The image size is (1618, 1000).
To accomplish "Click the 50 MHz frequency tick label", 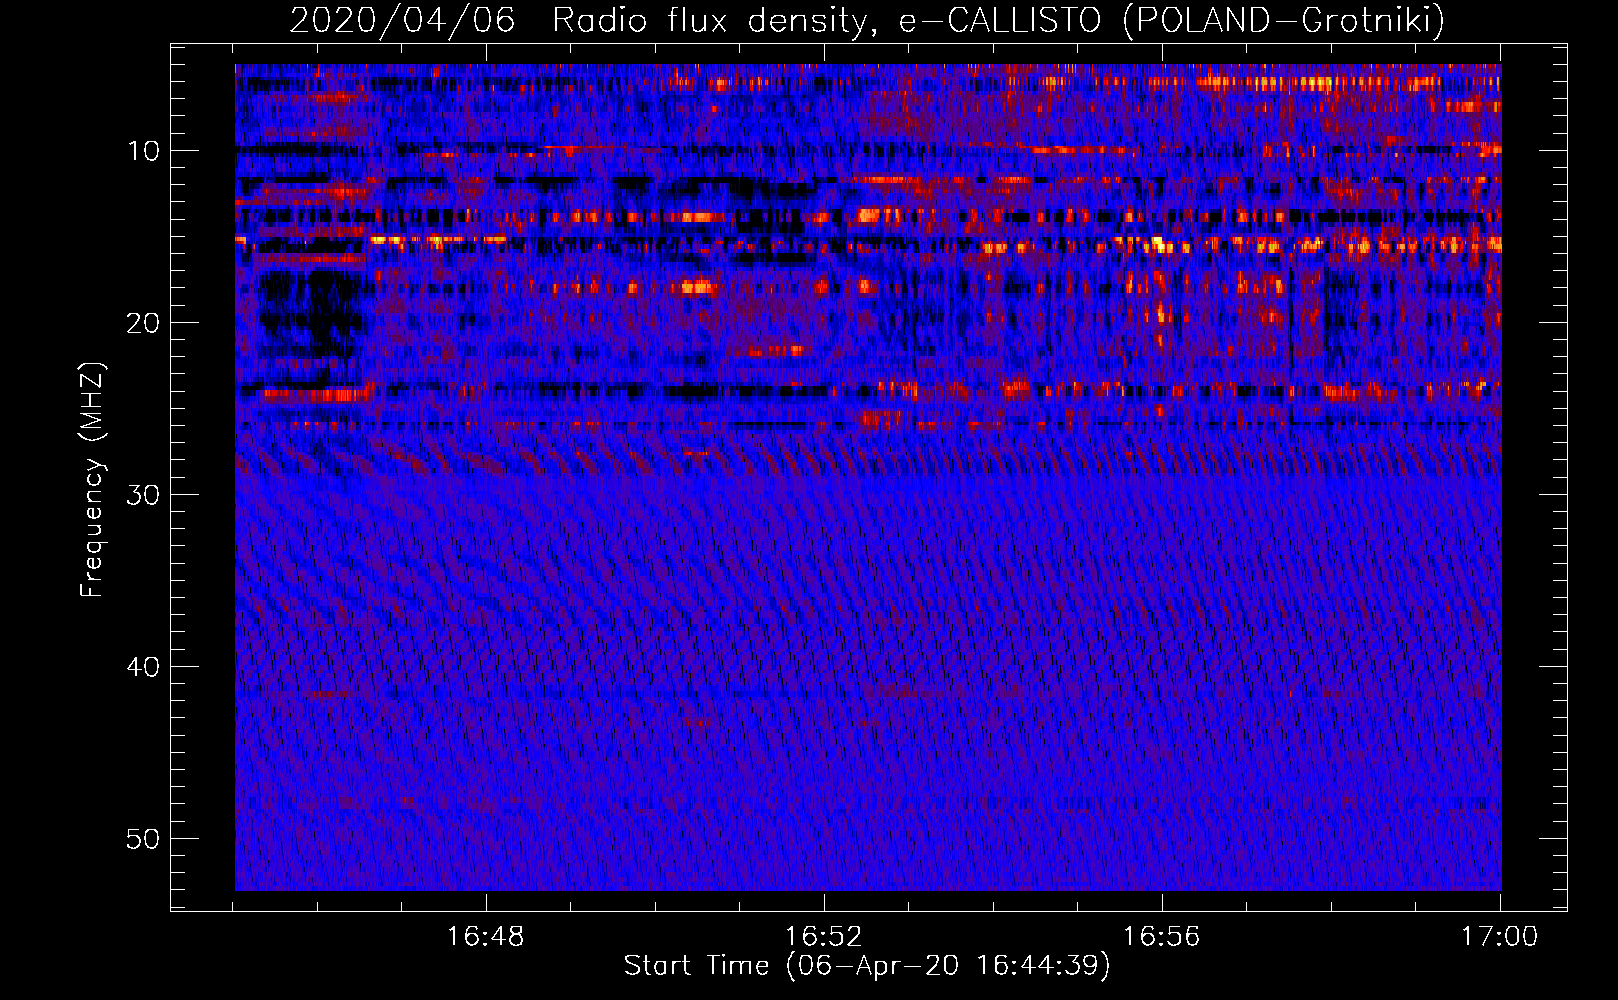I will [144, 839].
